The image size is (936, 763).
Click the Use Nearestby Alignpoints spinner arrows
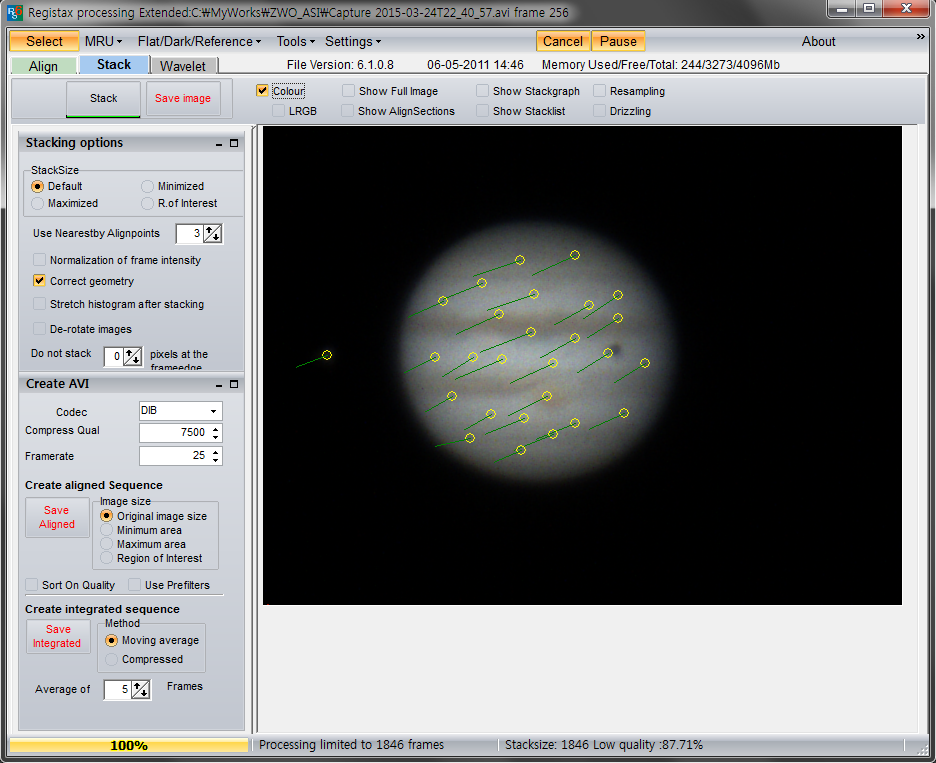pyautogui.click(x=213, y=233)
